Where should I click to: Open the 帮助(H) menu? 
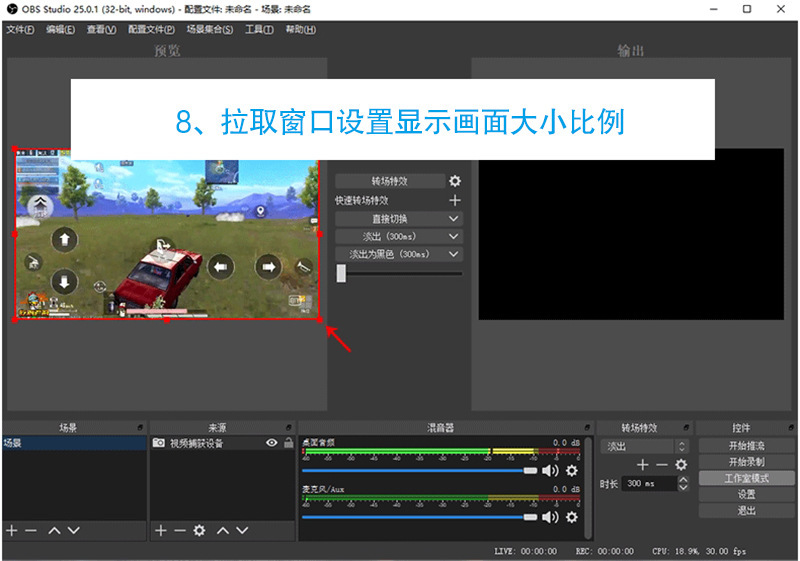click(301, 30)
